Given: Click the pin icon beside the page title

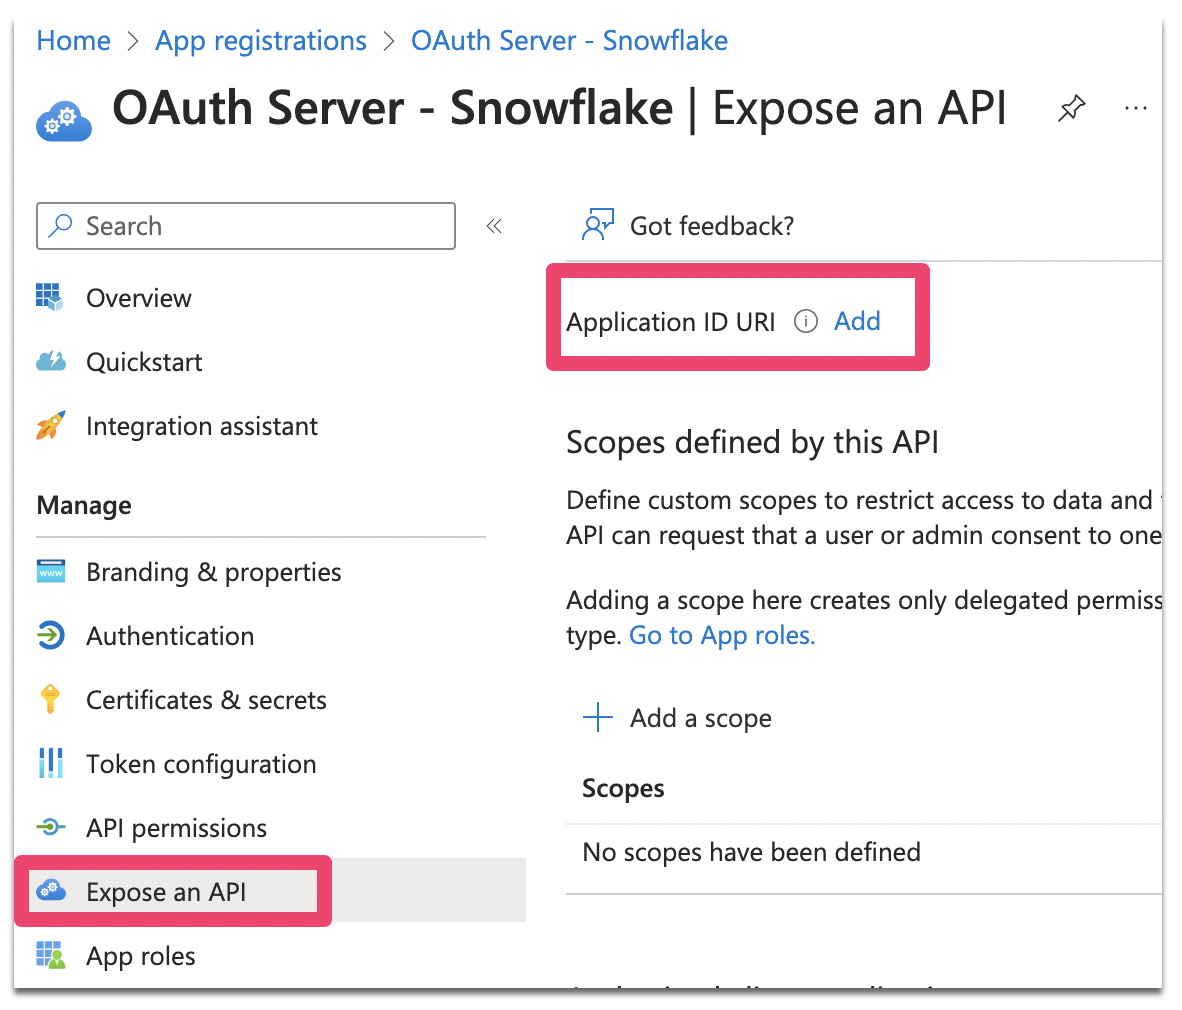Looking at the screenshot, I should [1071, 109].
